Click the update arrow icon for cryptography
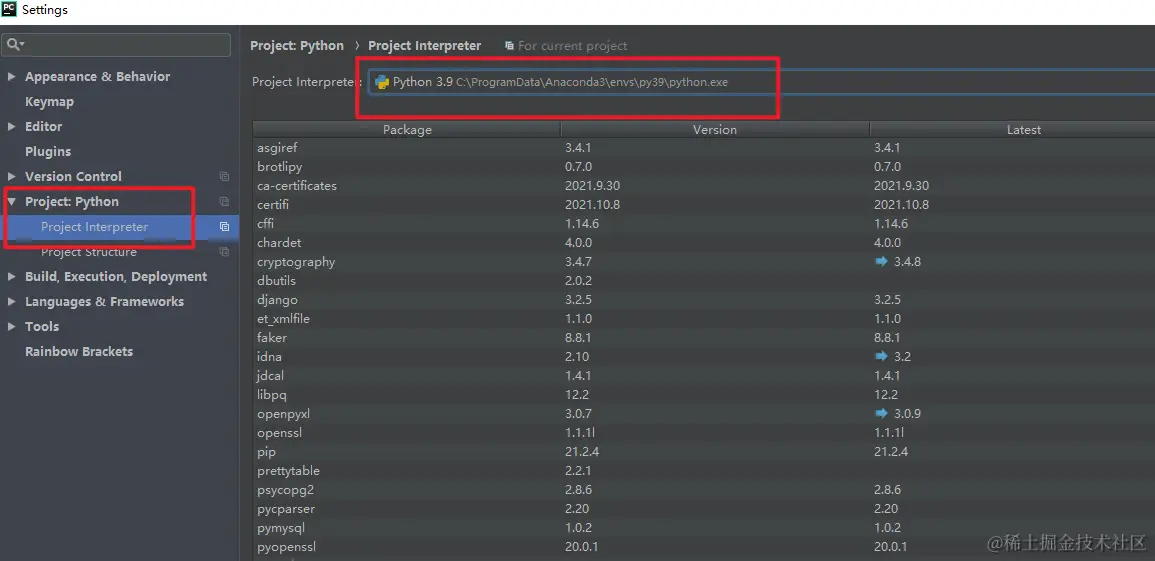Image resolution: width=1155 pixels, height=561 pixels. [881, 261]
